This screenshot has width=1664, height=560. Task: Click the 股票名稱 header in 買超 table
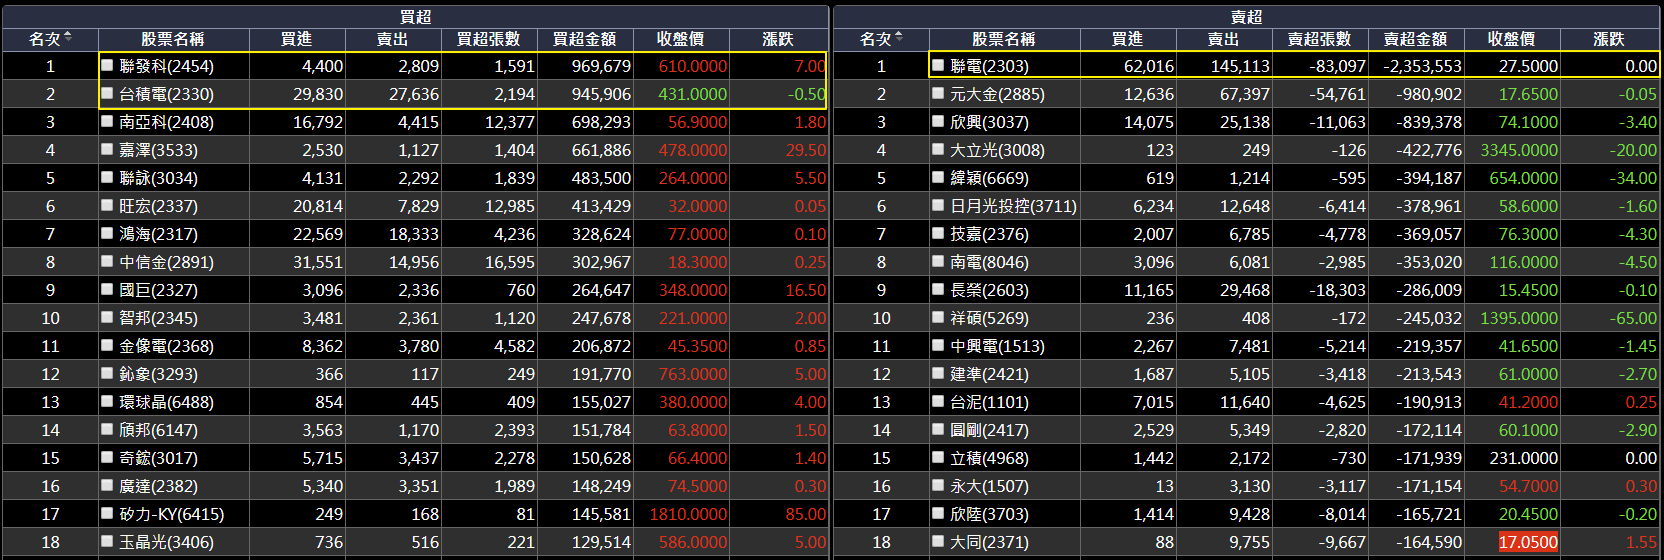[173, 39]
